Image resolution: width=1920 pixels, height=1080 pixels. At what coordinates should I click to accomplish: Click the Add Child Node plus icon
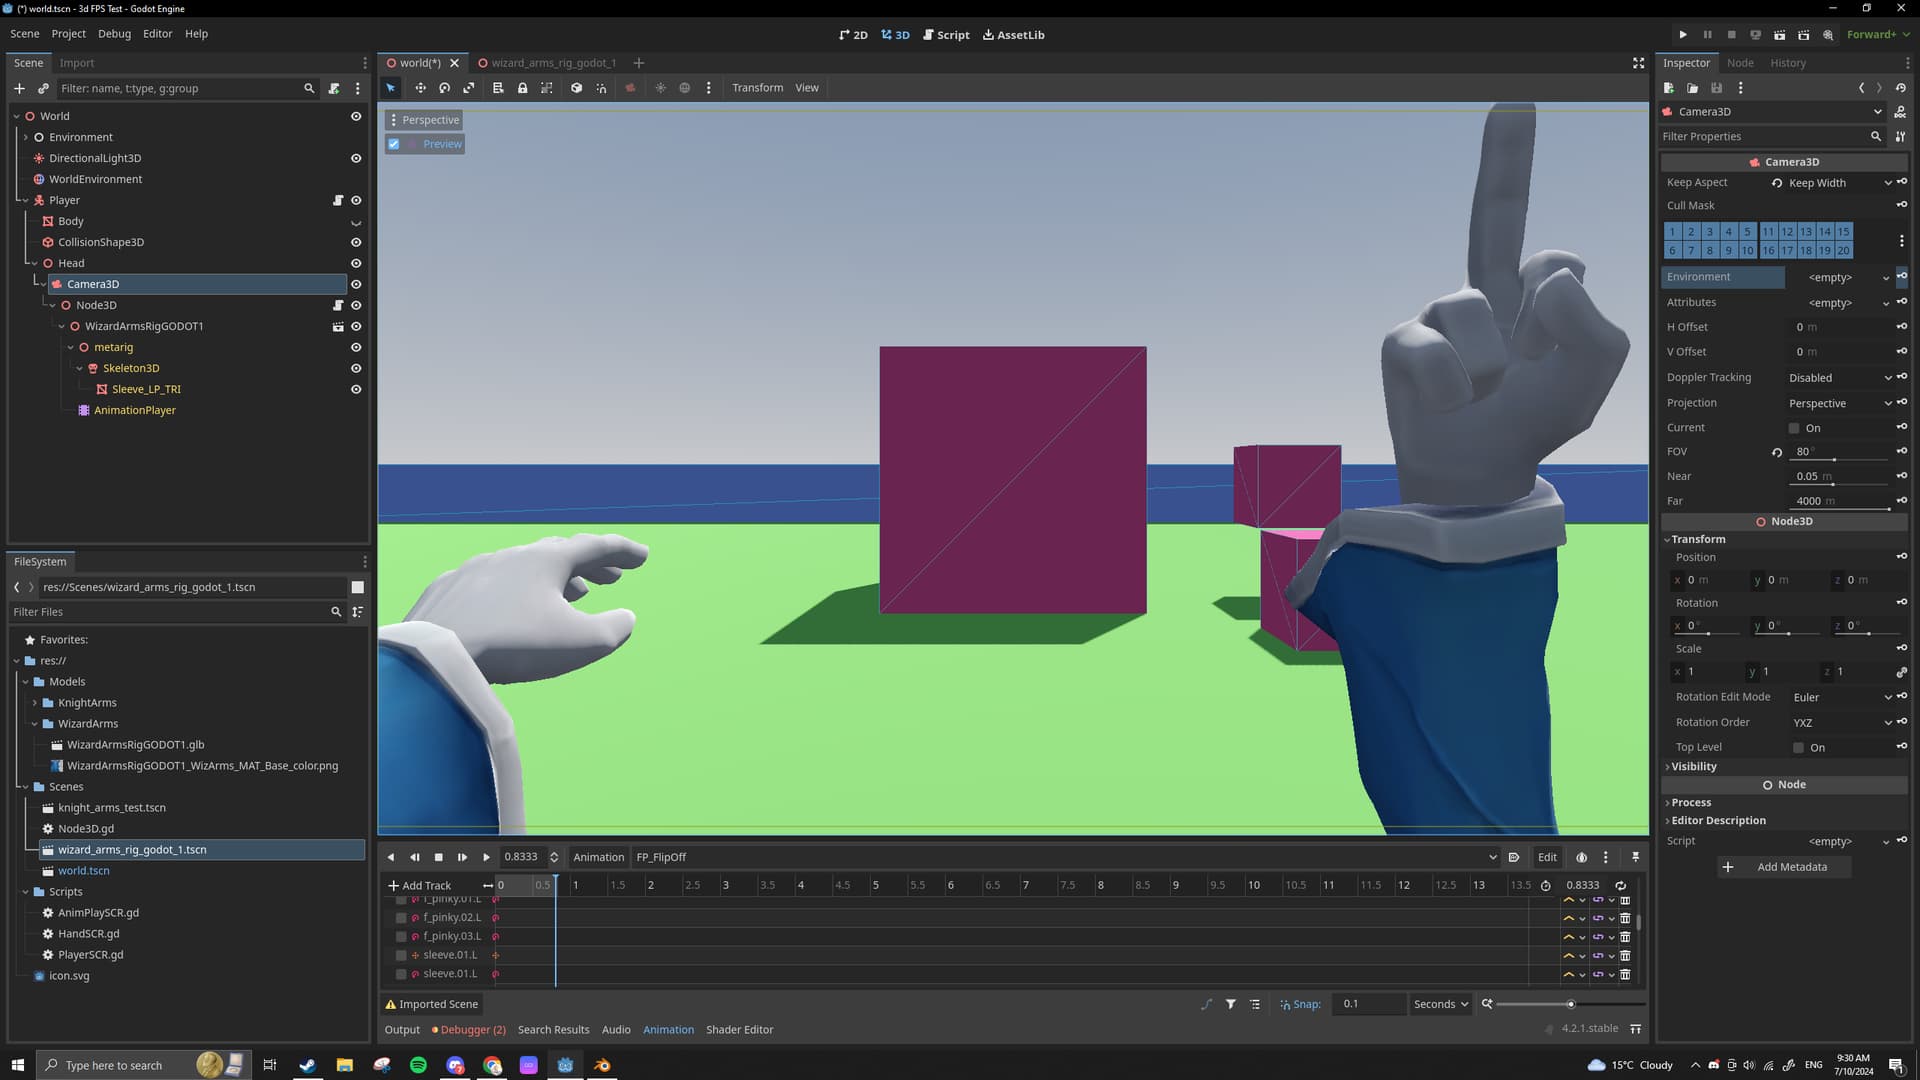19,88
